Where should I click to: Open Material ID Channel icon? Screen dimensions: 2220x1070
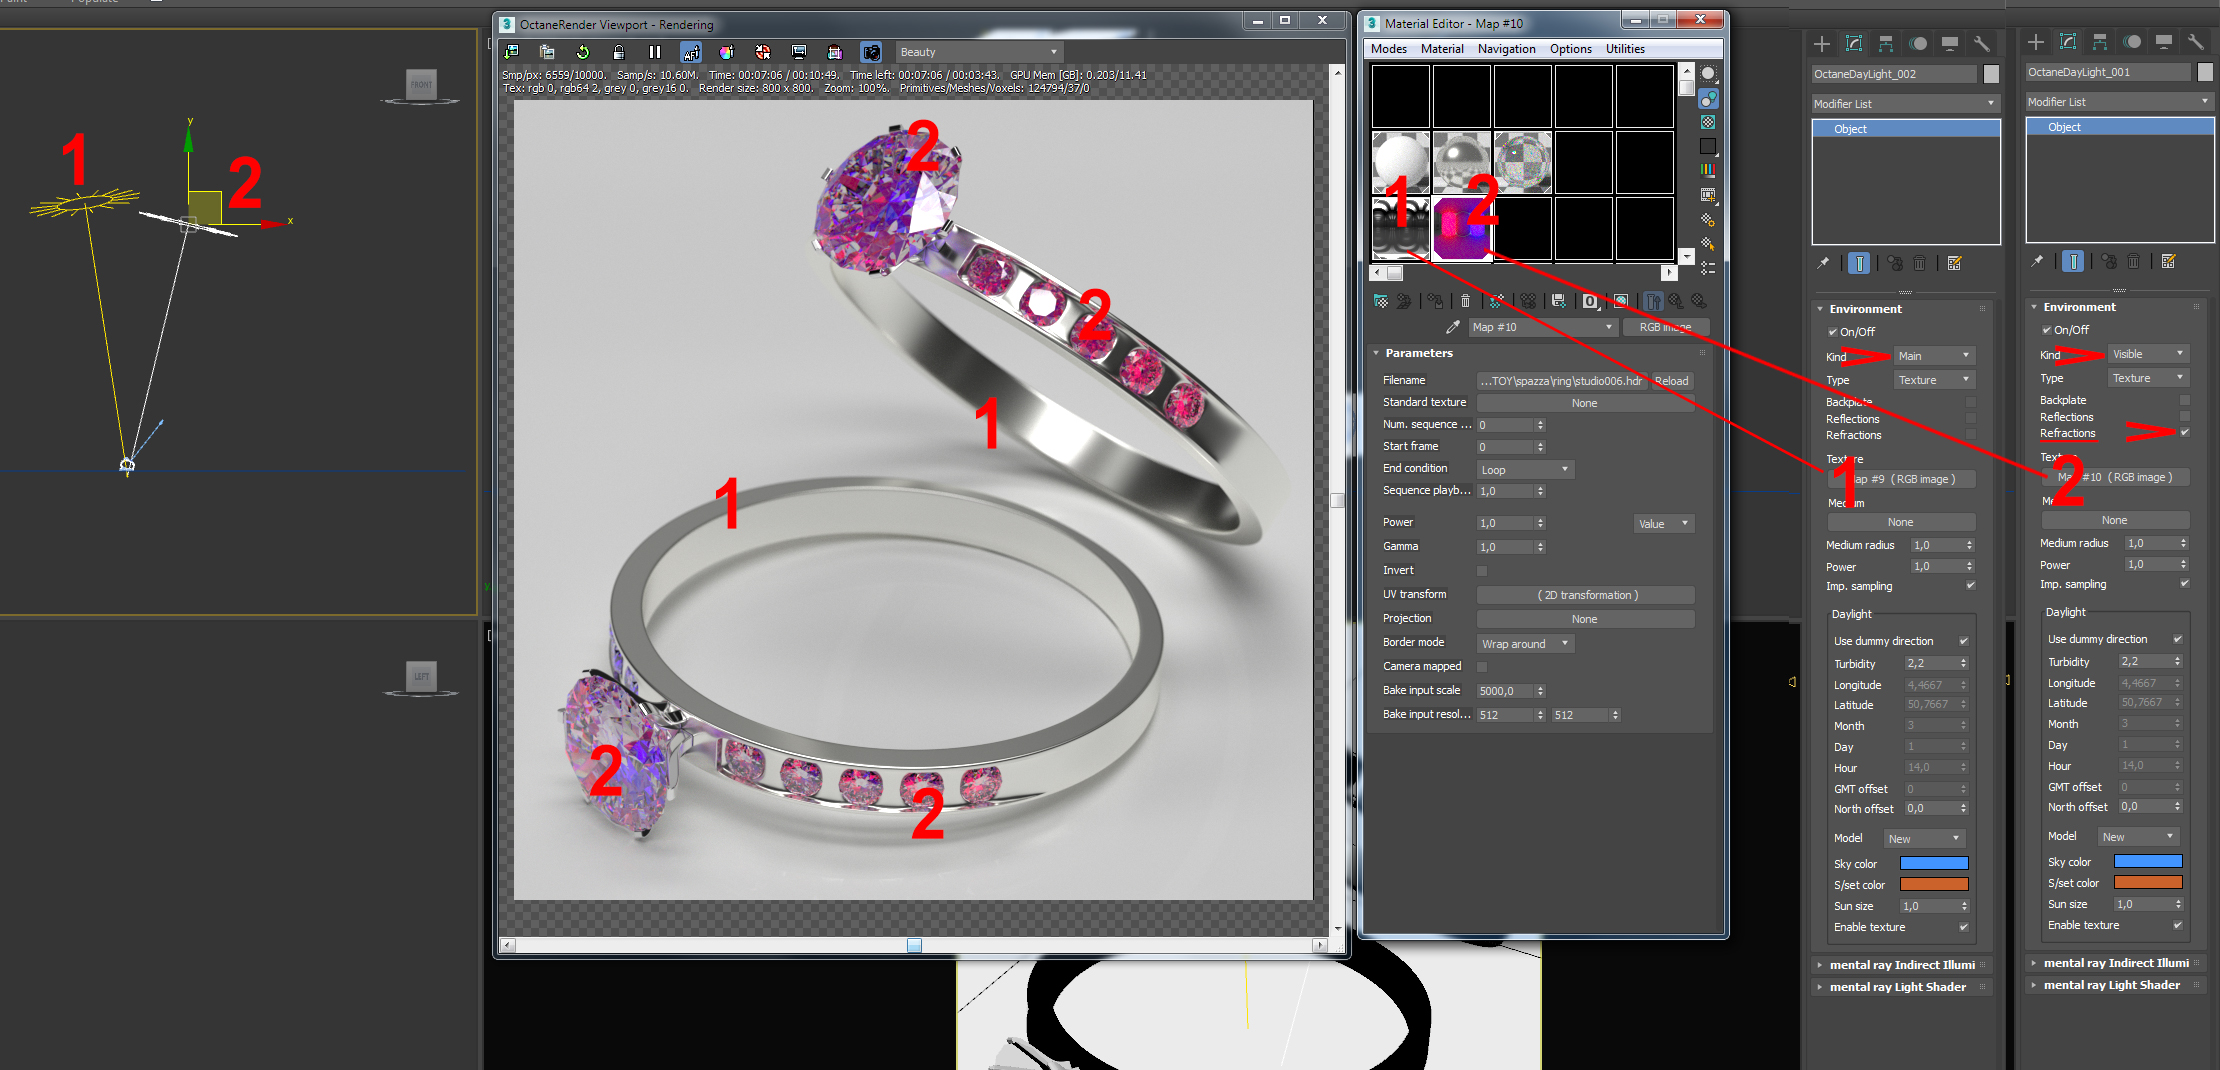[1590, 301]
